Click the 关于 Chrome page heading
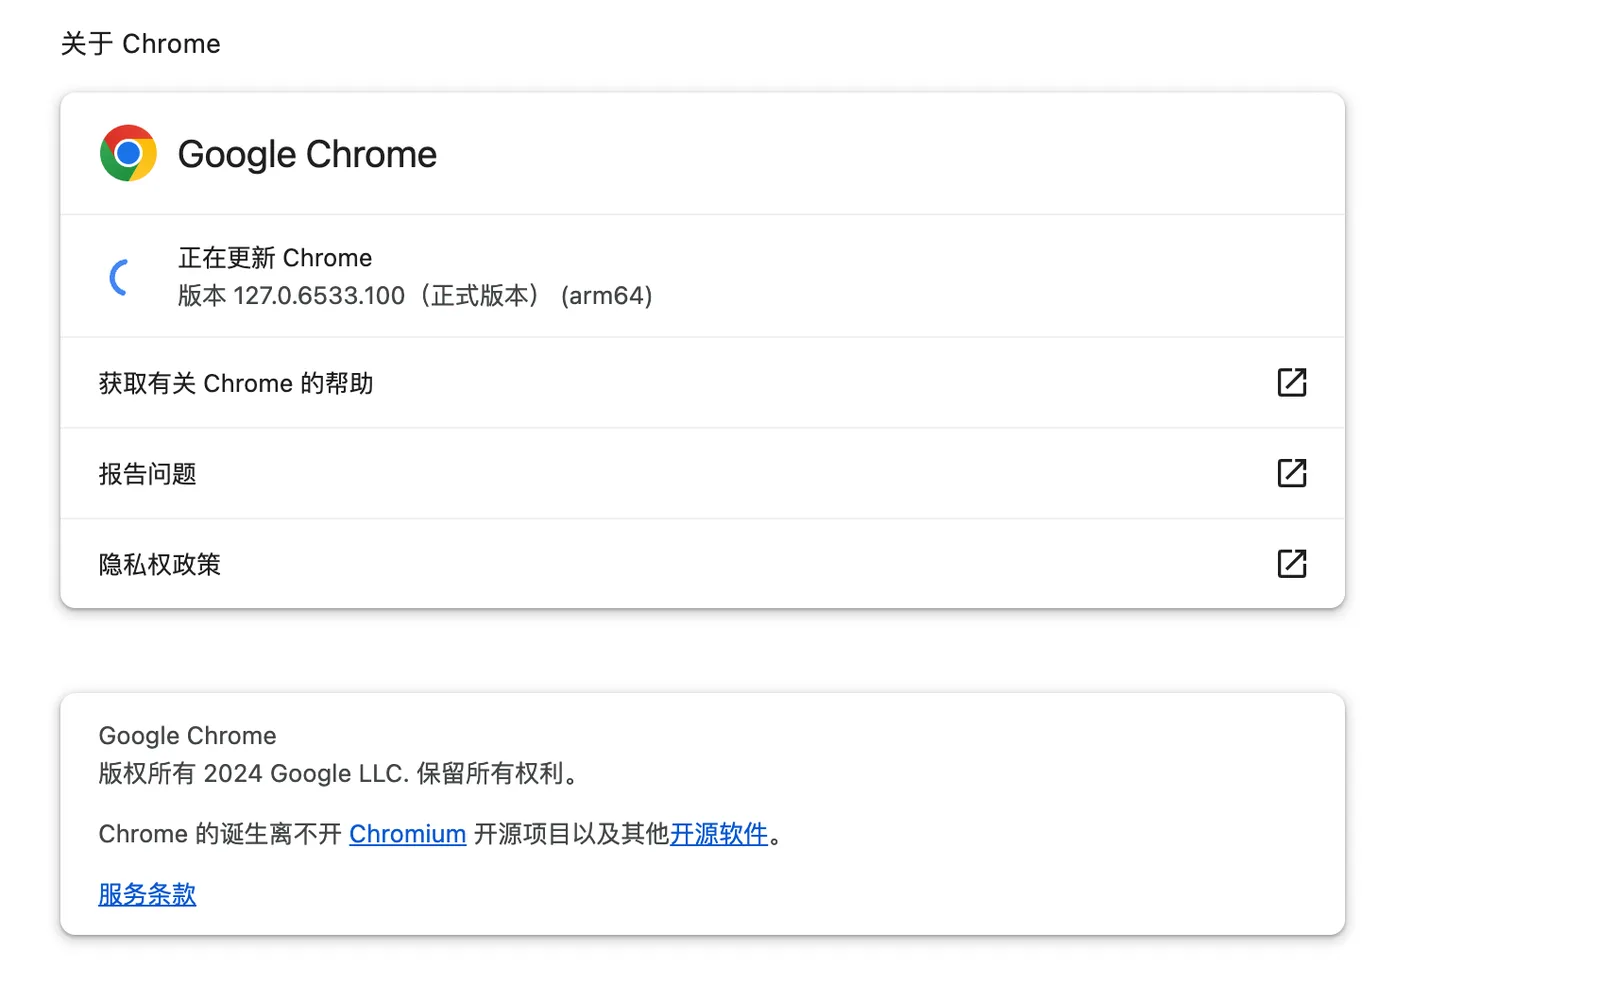The image size is (1600, 984). click(140, 44)
